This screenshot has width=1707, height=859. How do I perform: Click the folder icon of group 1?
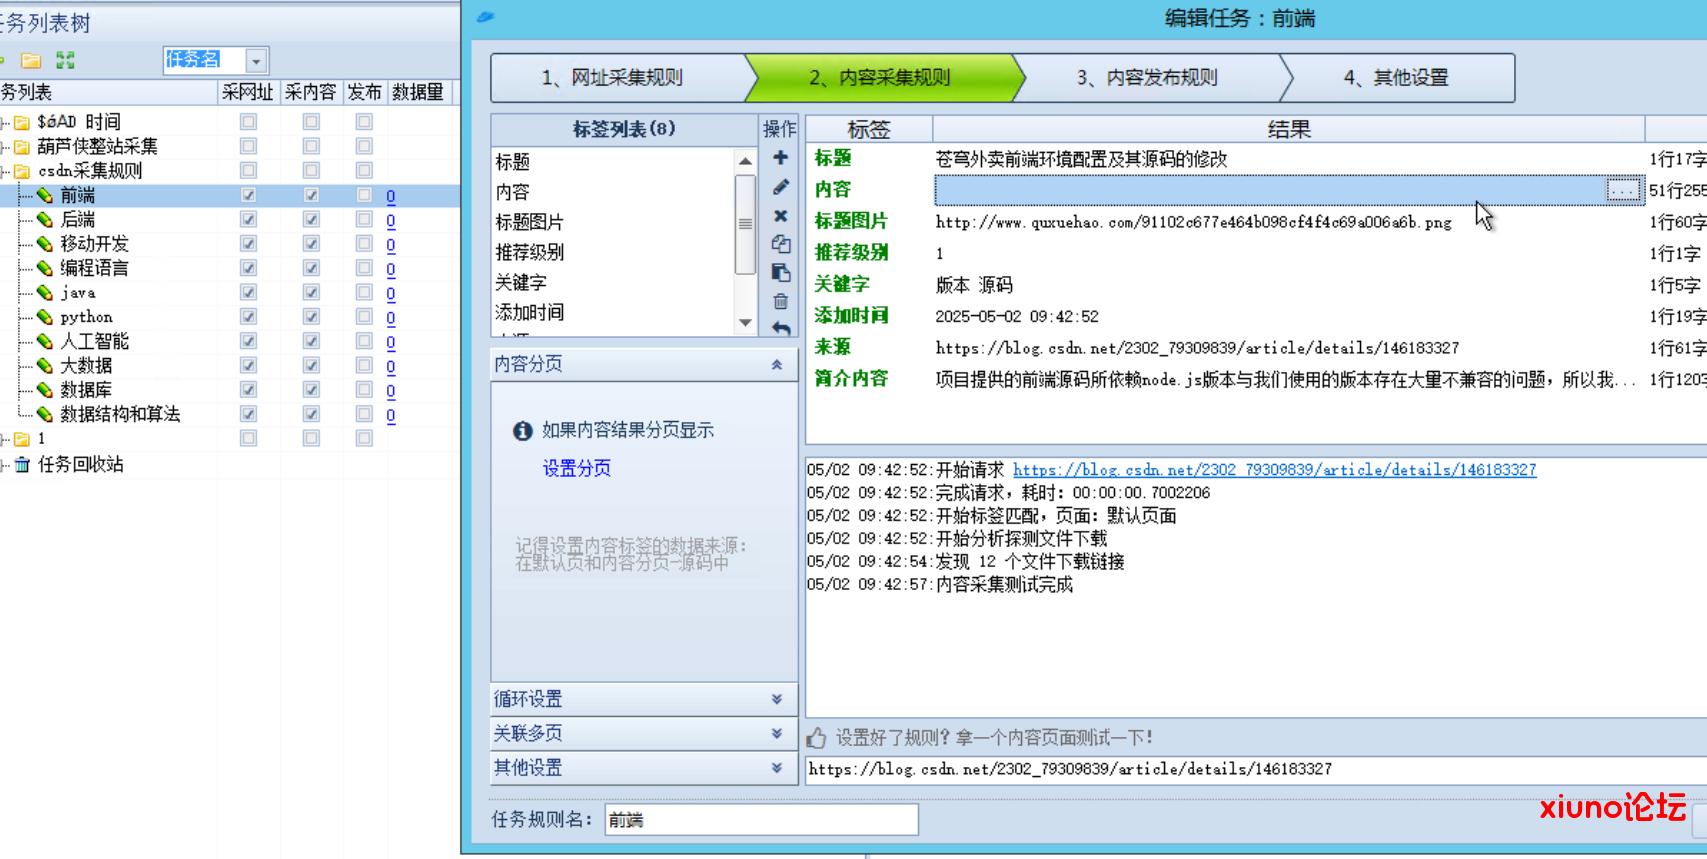pos(21,439)
